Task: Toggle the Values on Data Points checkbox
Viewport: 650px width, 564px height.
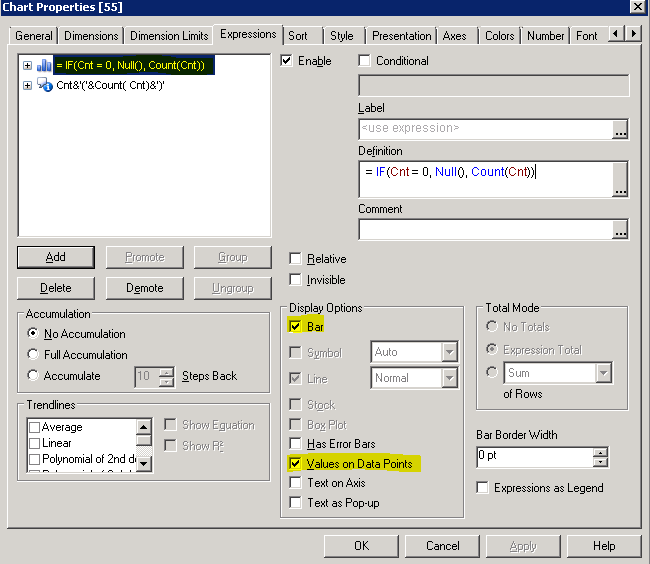Action: pos(295,464)
